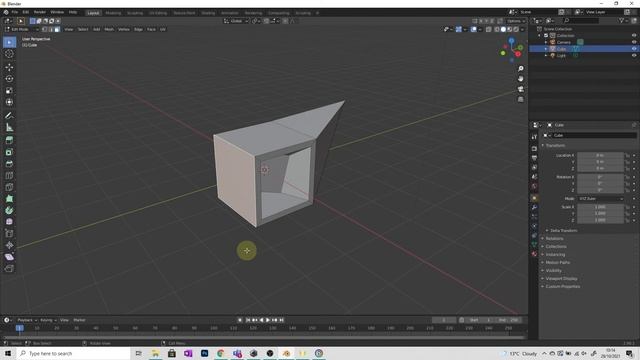640x360 pixels.
Task: Select the Transform tool
Action: pos(9,102)
